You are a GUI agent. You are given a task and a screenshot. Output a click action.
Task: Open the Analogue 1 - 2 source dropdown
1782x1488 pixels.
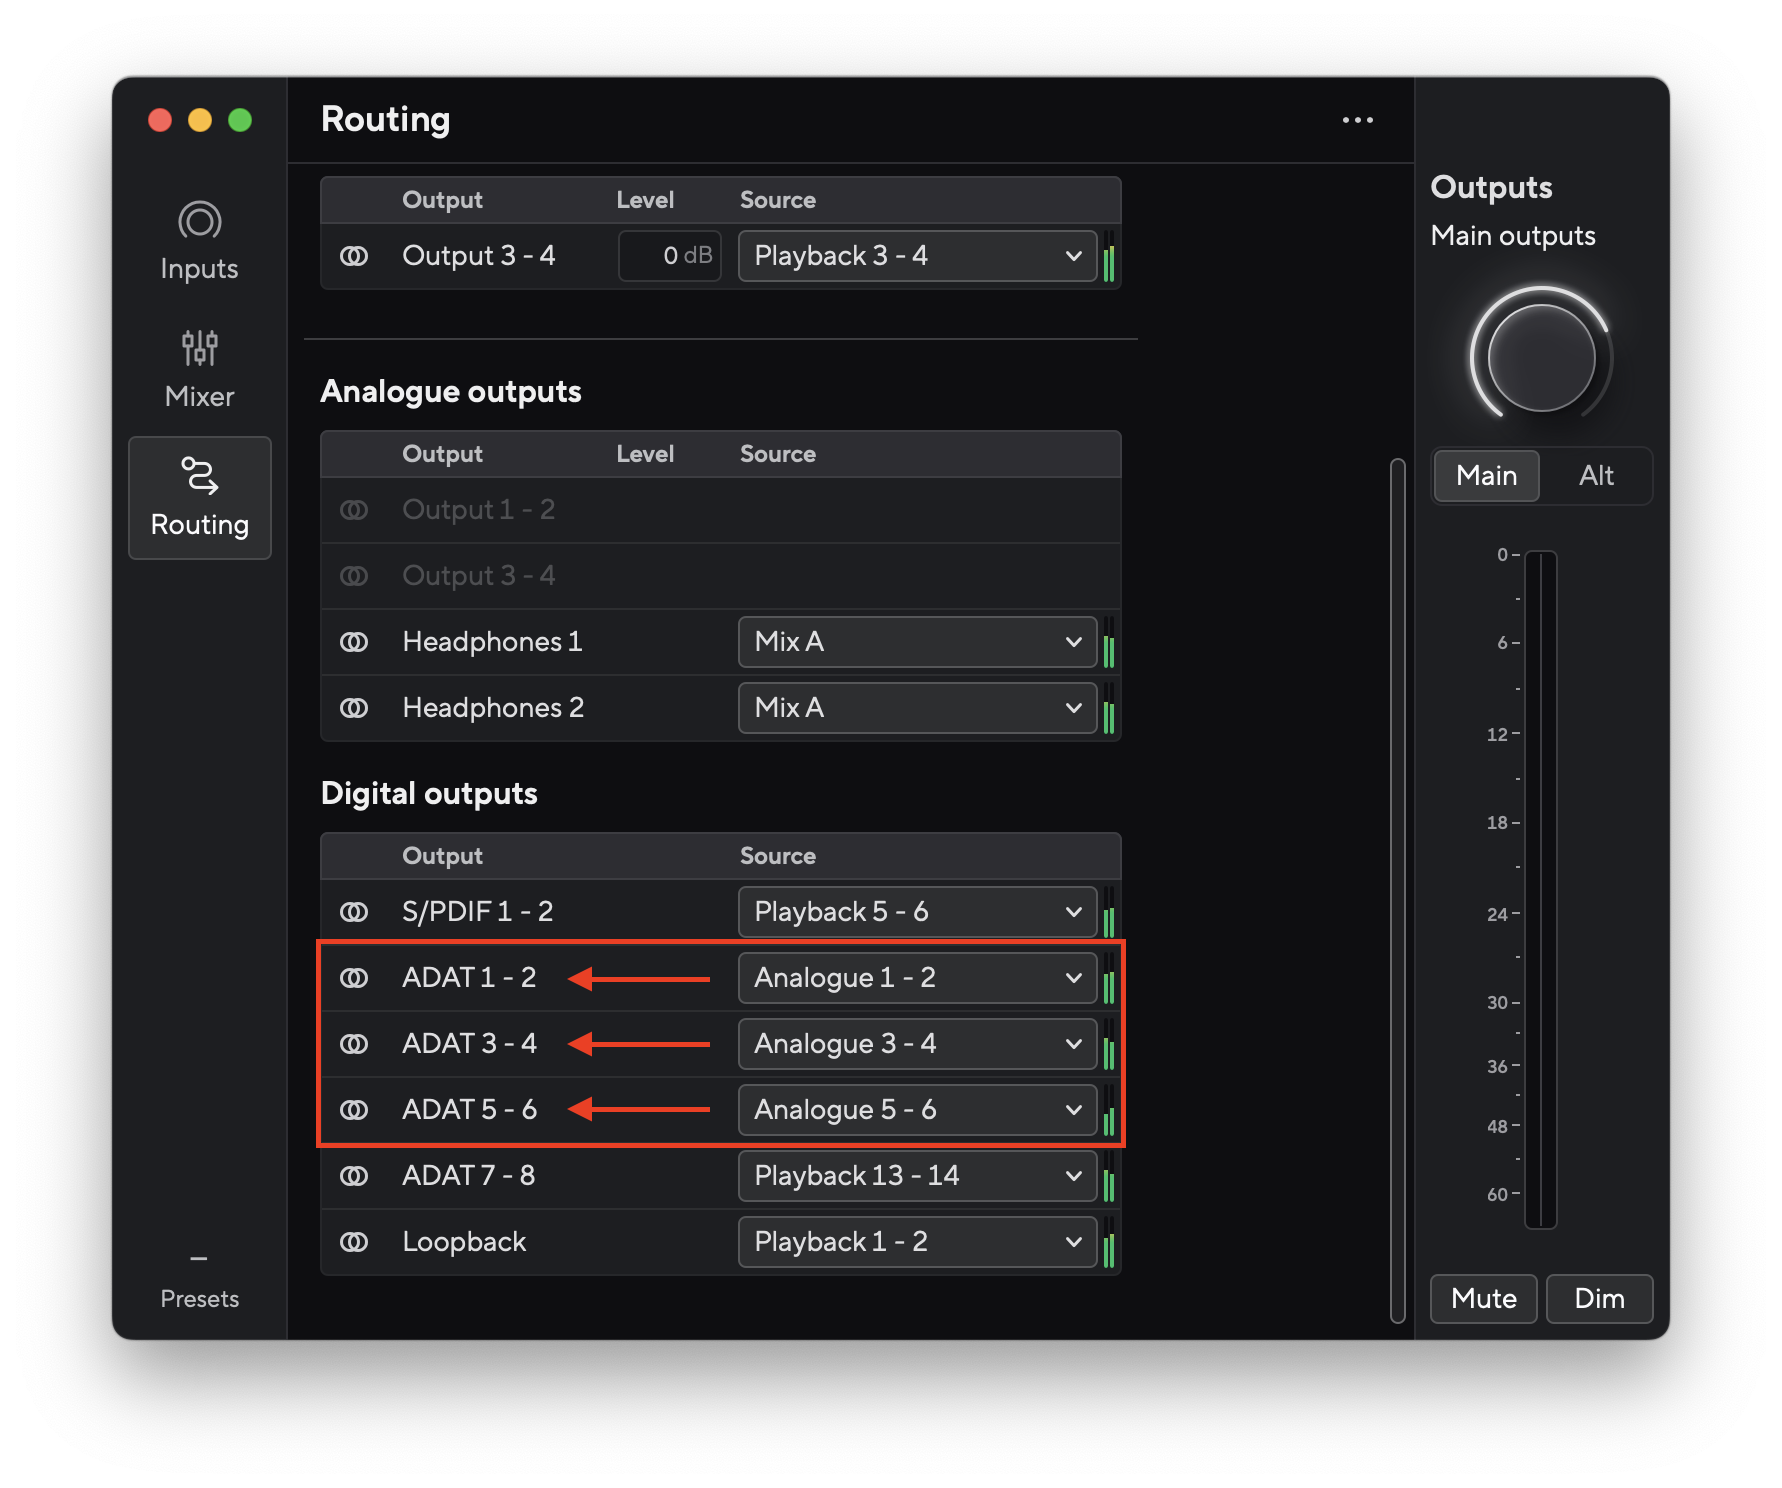(917, 978)
